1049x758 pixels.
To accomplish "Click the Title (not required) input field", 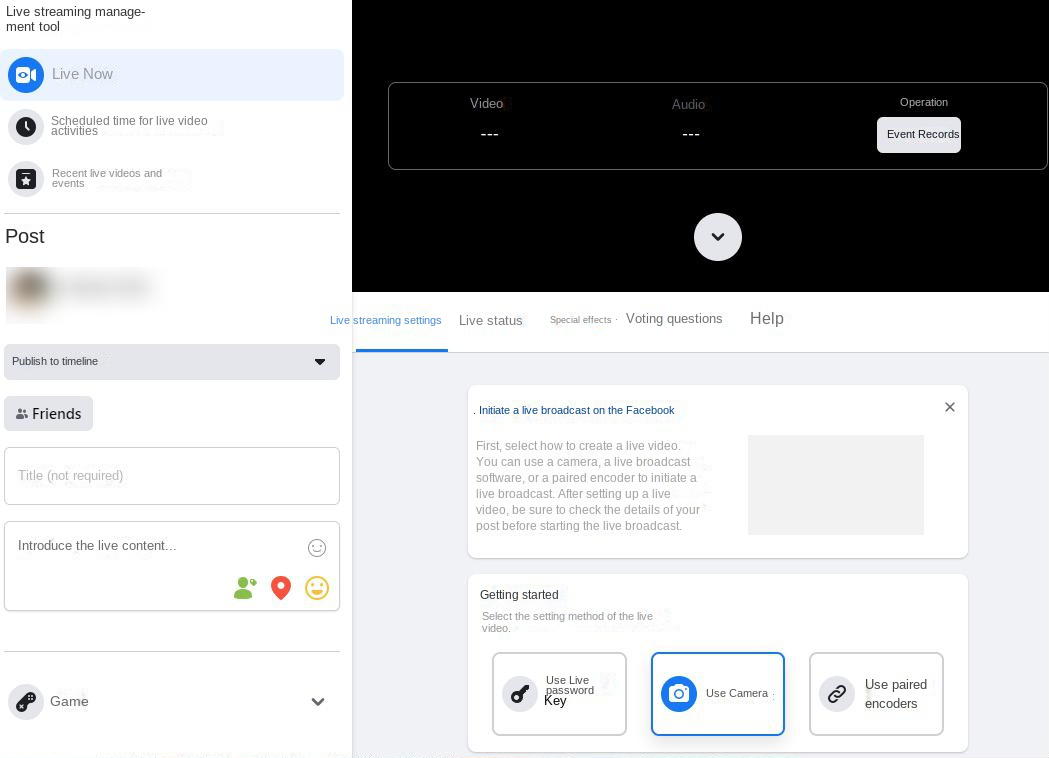I will (172, 476).
